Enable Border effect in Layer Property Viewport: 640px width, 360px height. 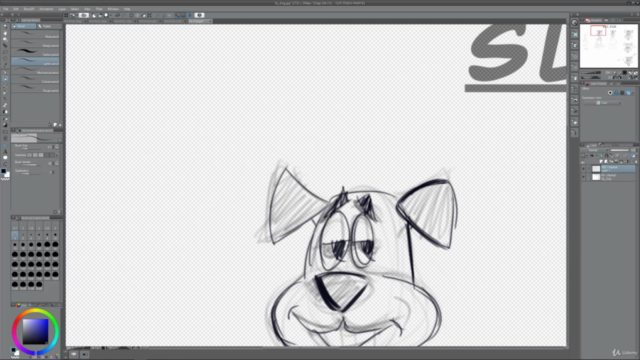click(x=610, y=93)
